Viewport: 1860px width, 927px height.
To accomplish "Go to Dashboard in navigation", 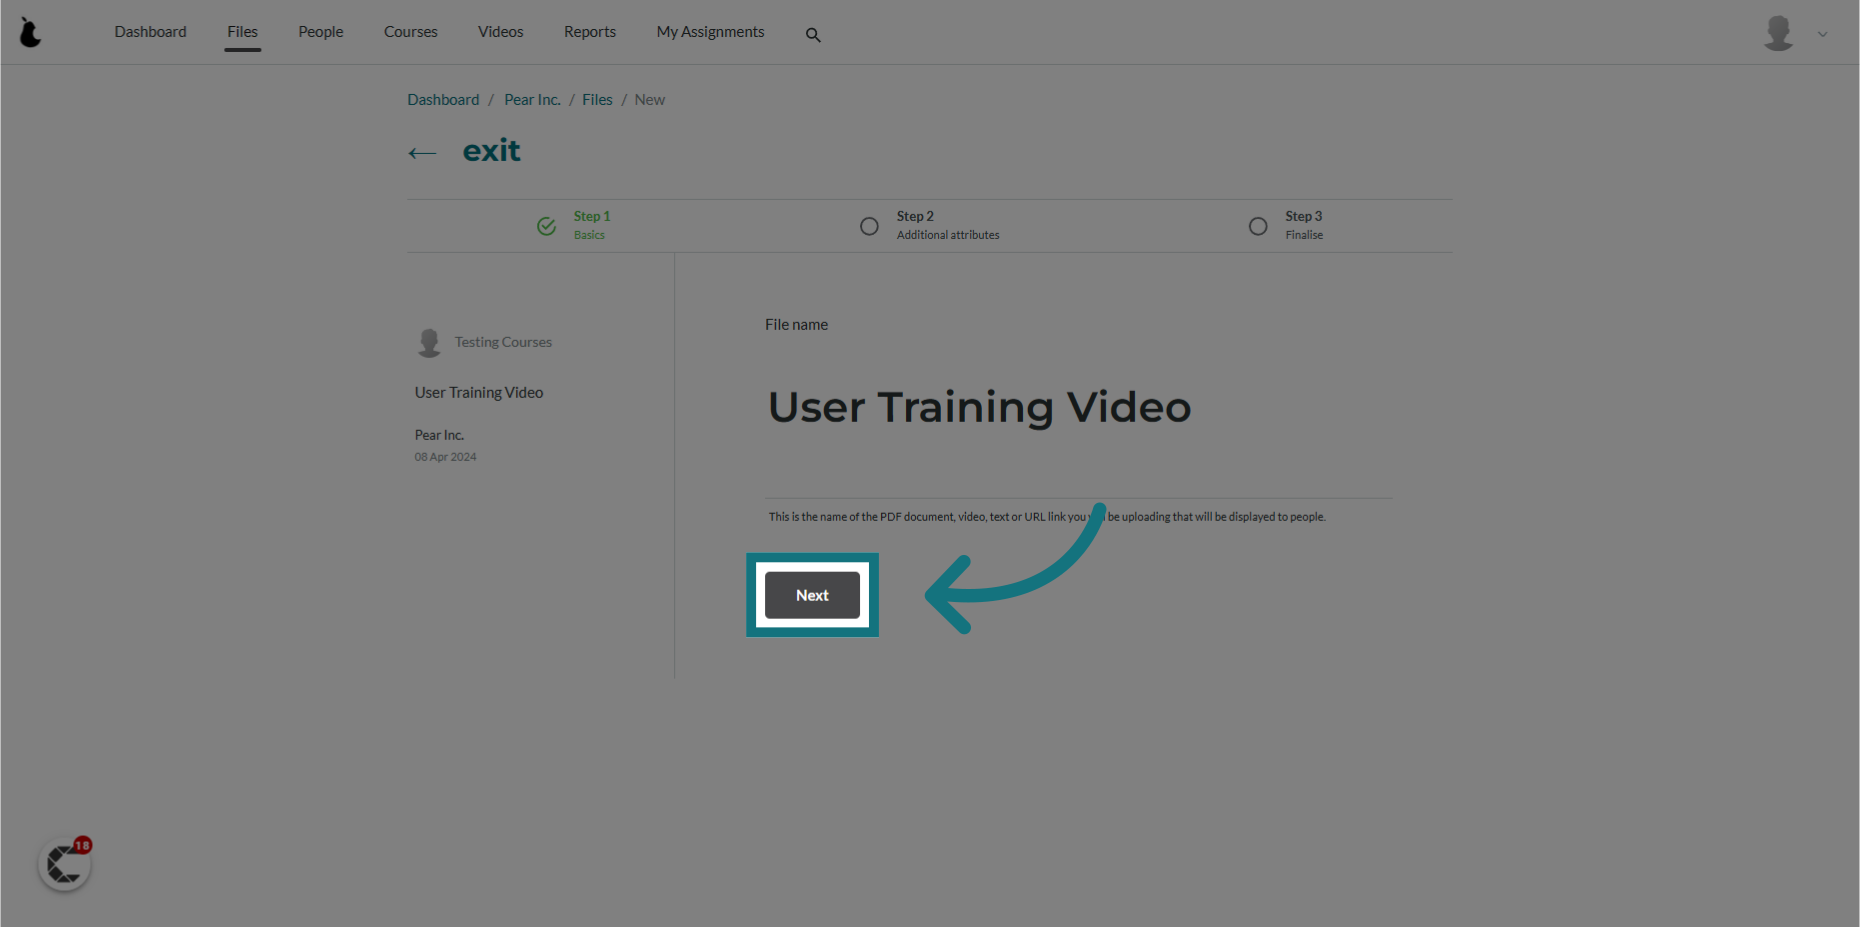I will [150, 32].
